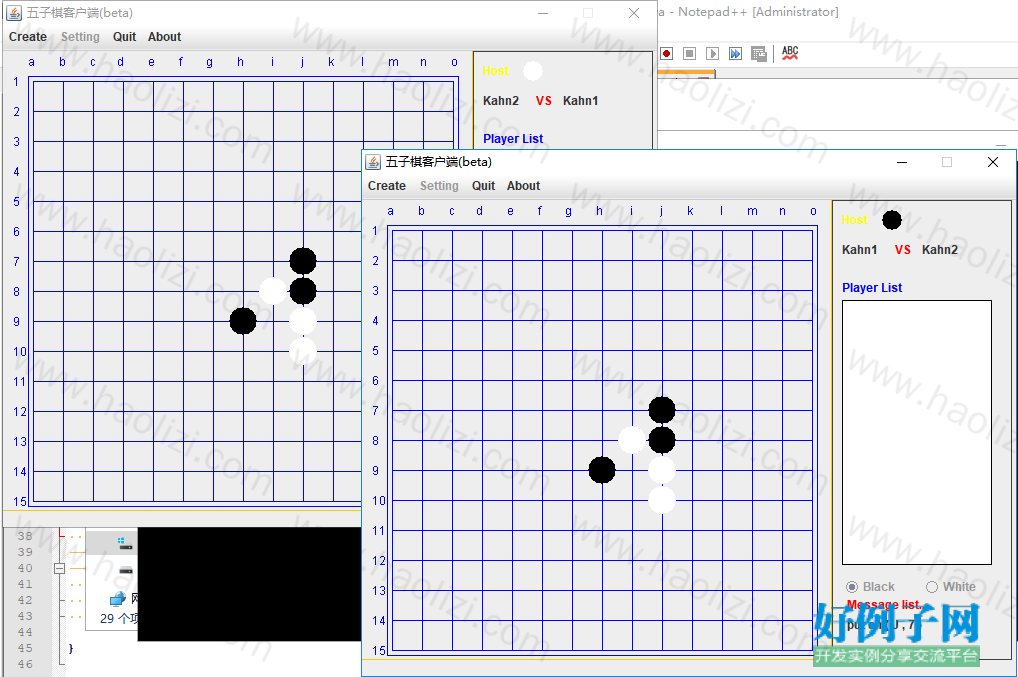
Task: Click Windows drive icon in Explorer fragment
Action: pos(125,543)
